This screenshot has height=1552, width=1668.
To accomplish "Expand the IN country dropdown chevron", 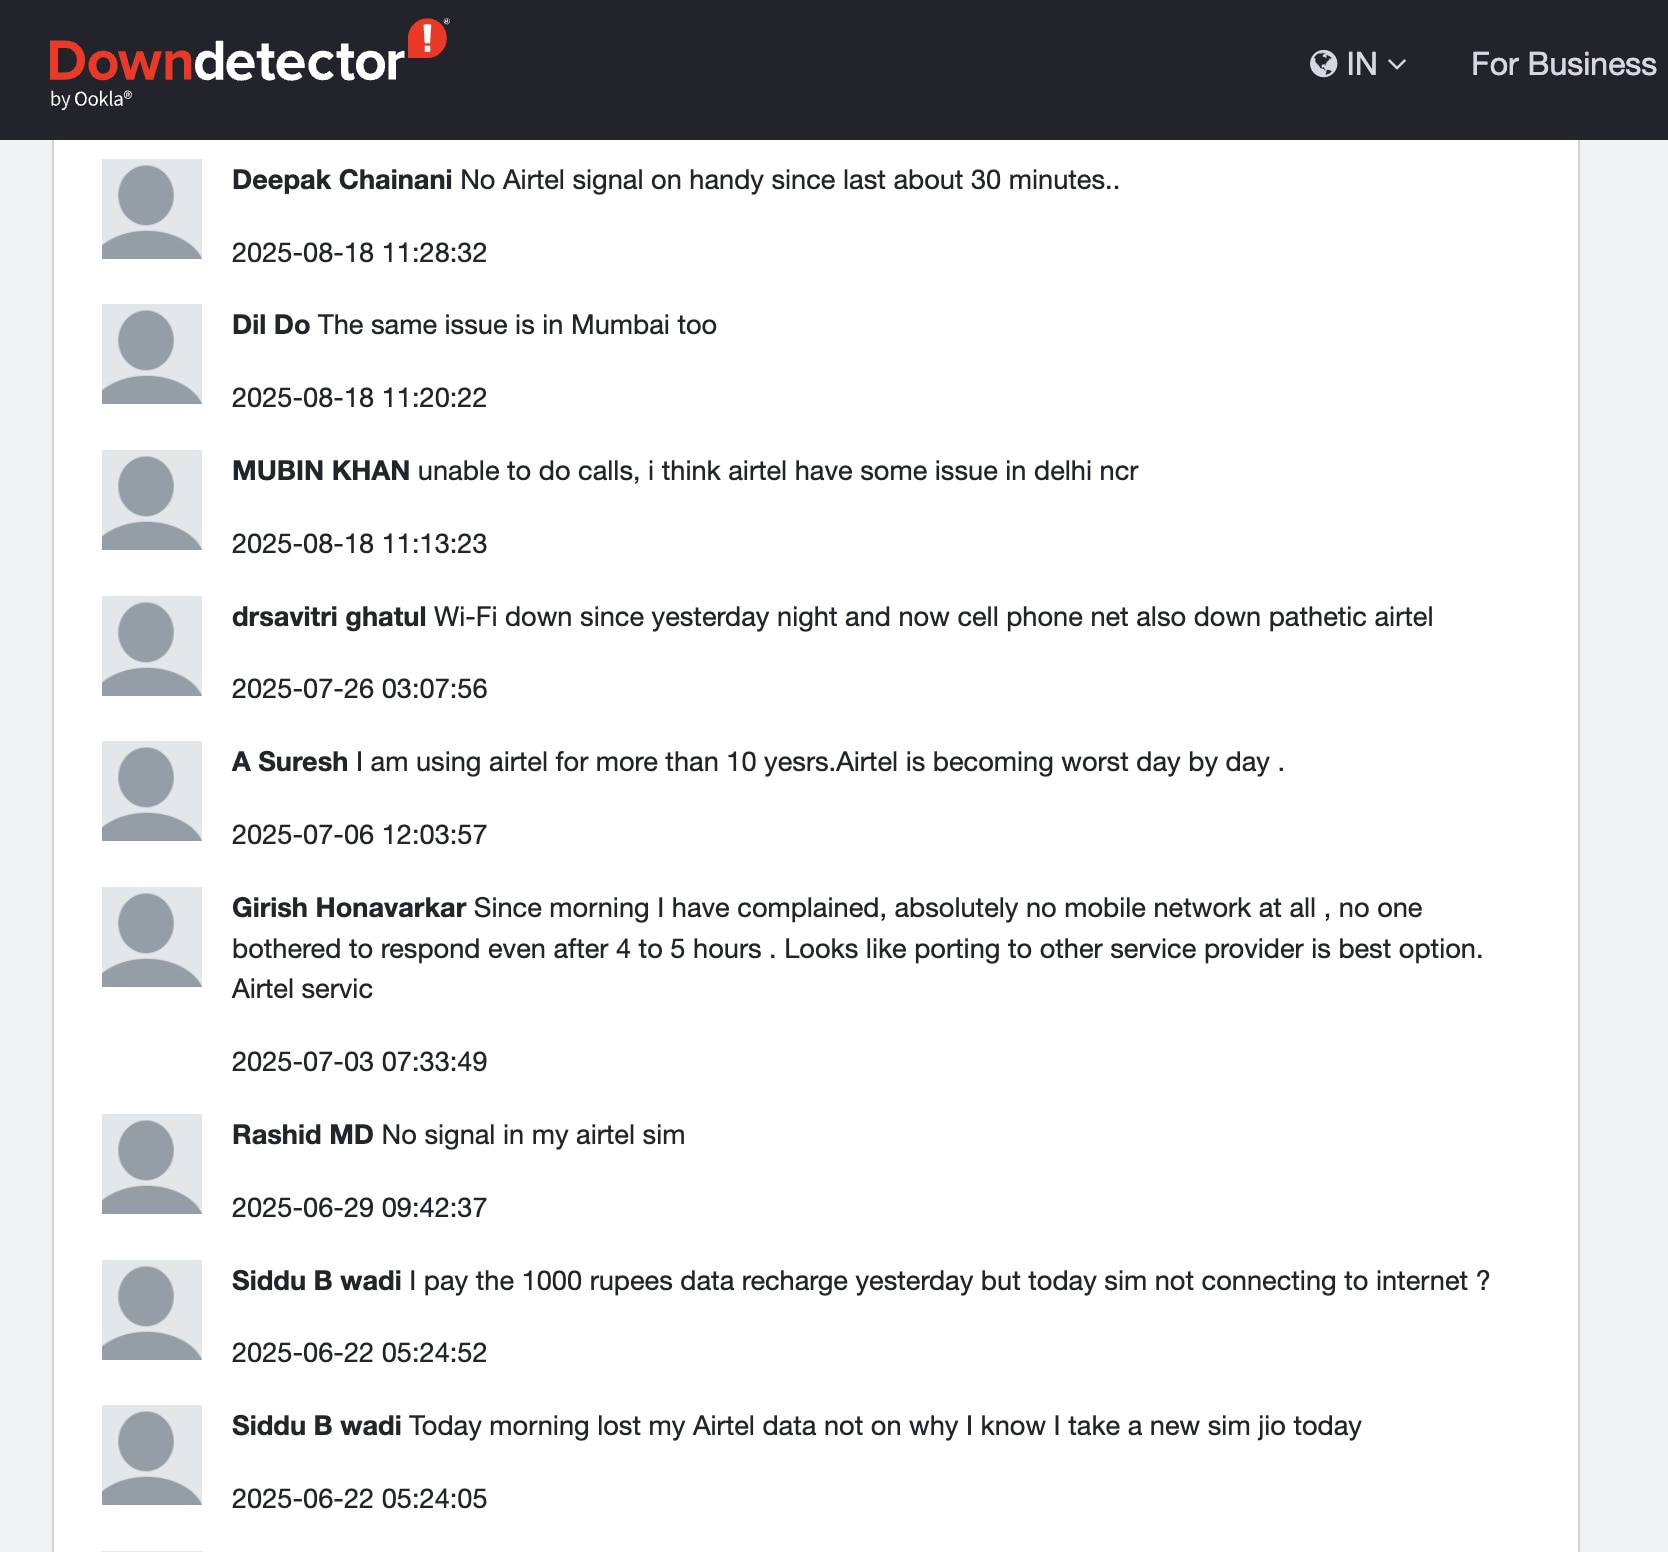I will pyautogui.click(x=1397, y=65).
